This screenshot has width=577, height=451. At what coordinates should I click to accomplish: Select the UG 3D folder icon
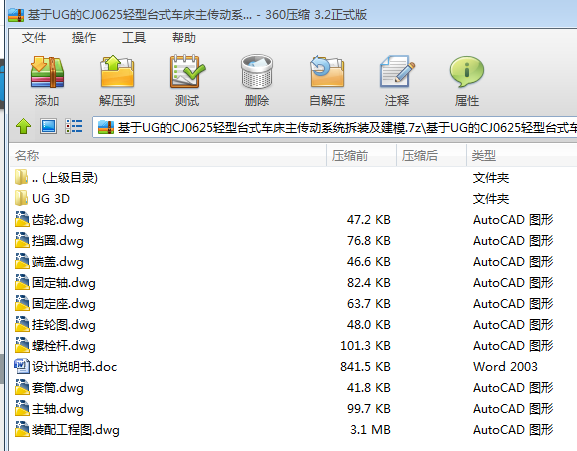[21, 198]
